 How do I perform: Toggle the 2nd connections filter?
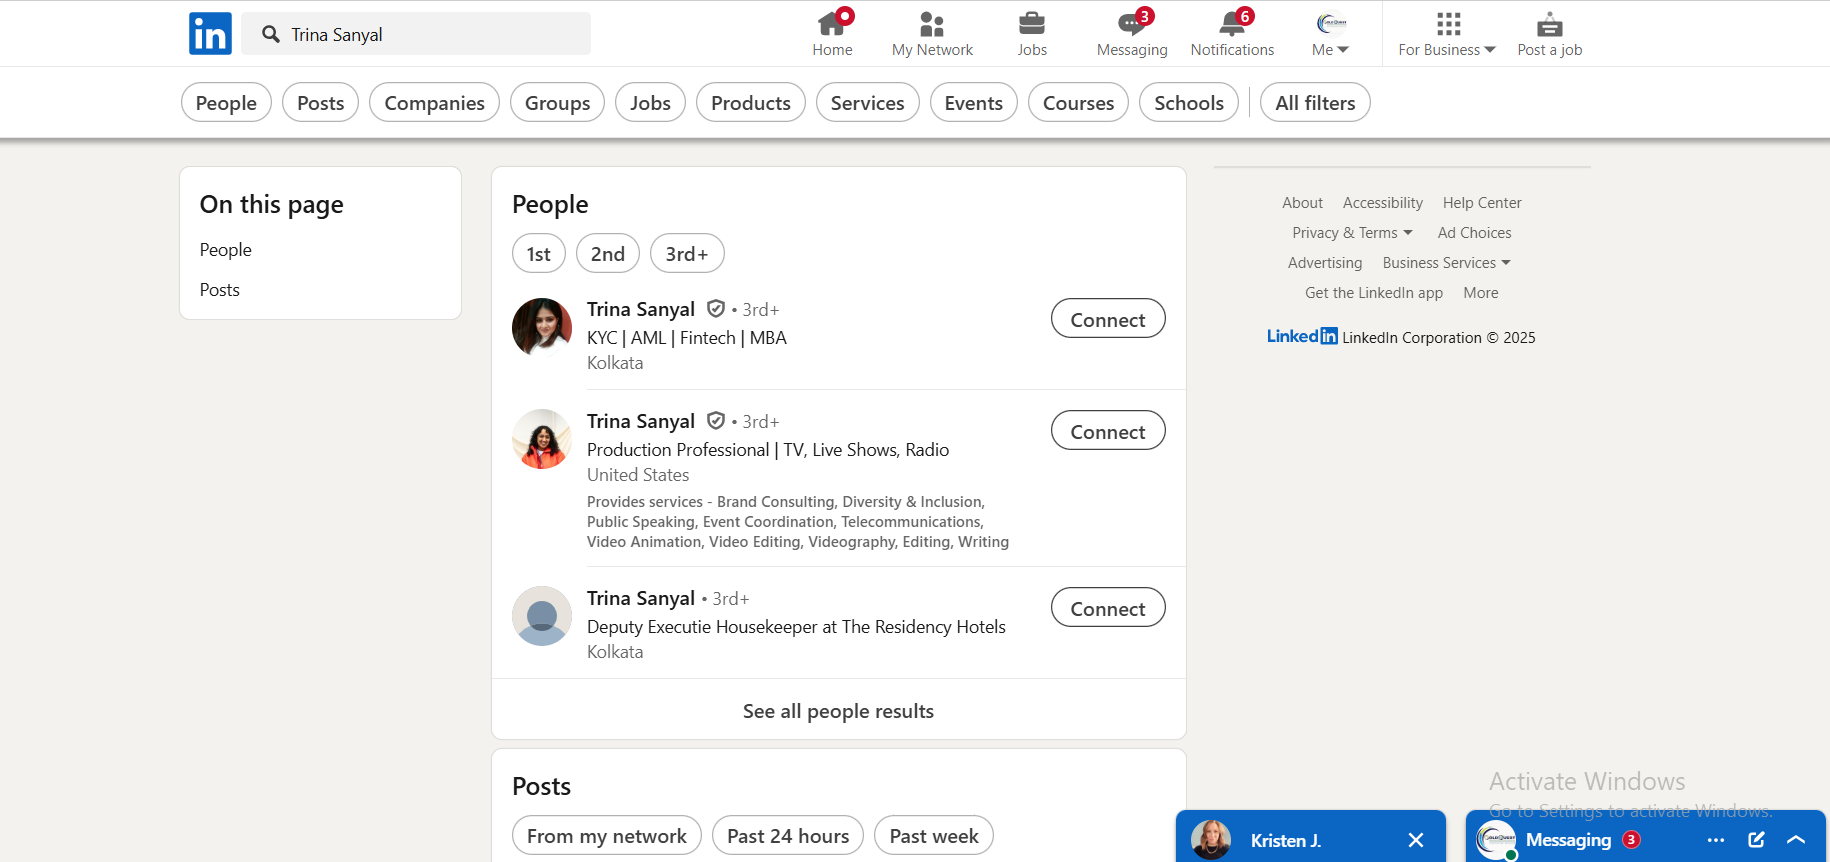[607, 254]
